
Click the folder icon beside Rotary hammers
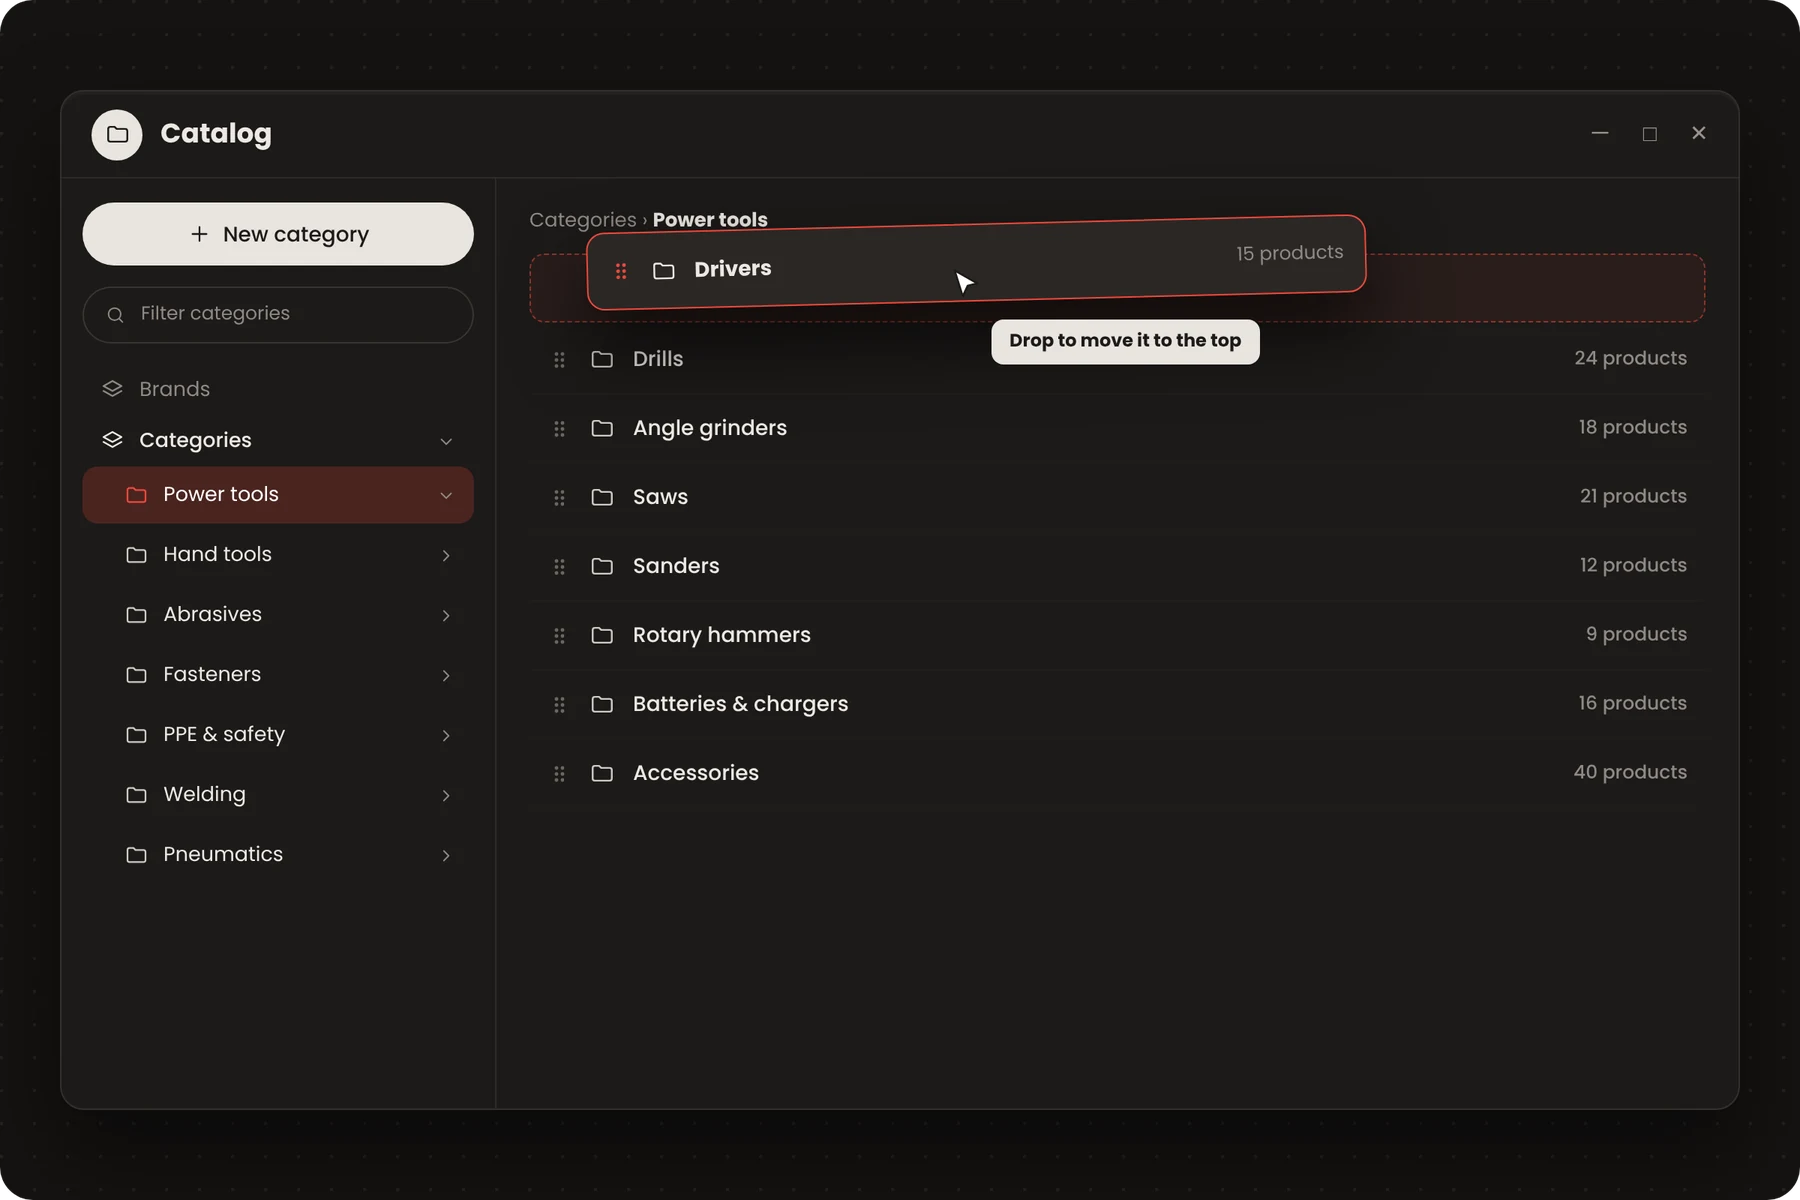pos(602,635)
